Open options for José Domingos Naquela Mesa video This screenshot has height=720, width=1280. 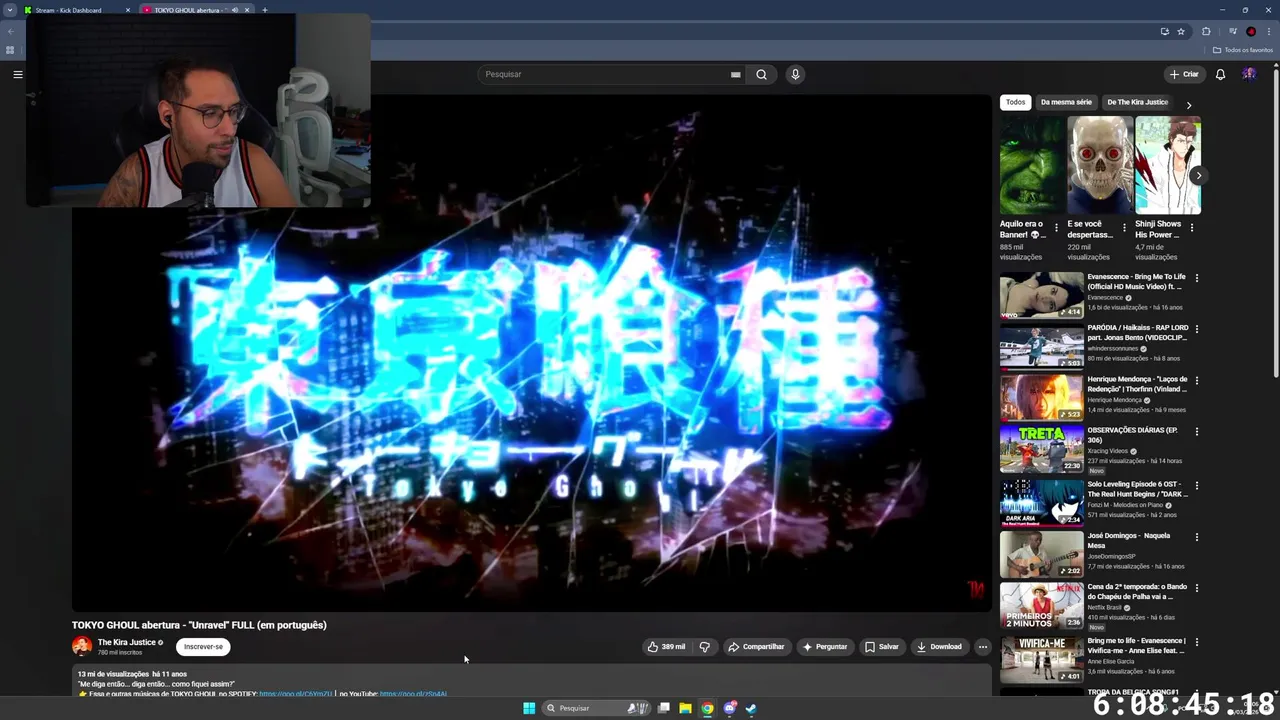pos(1196,537)
